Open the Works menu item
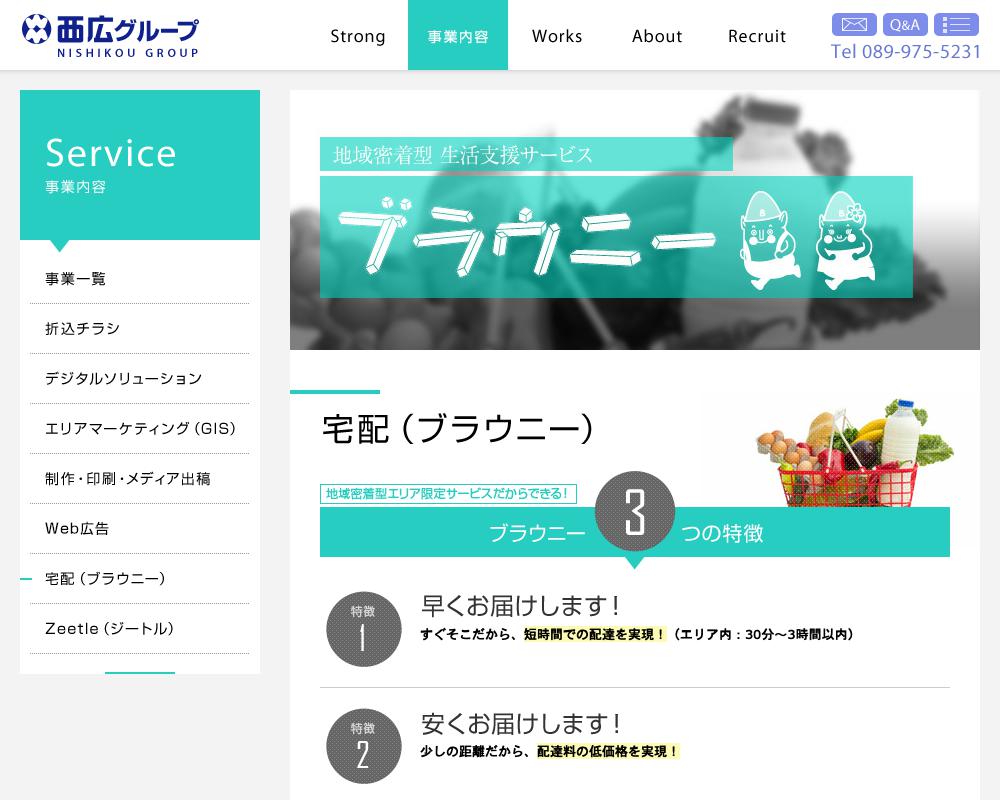This screenshot has height=800, width=1000. tap(557, 35)
